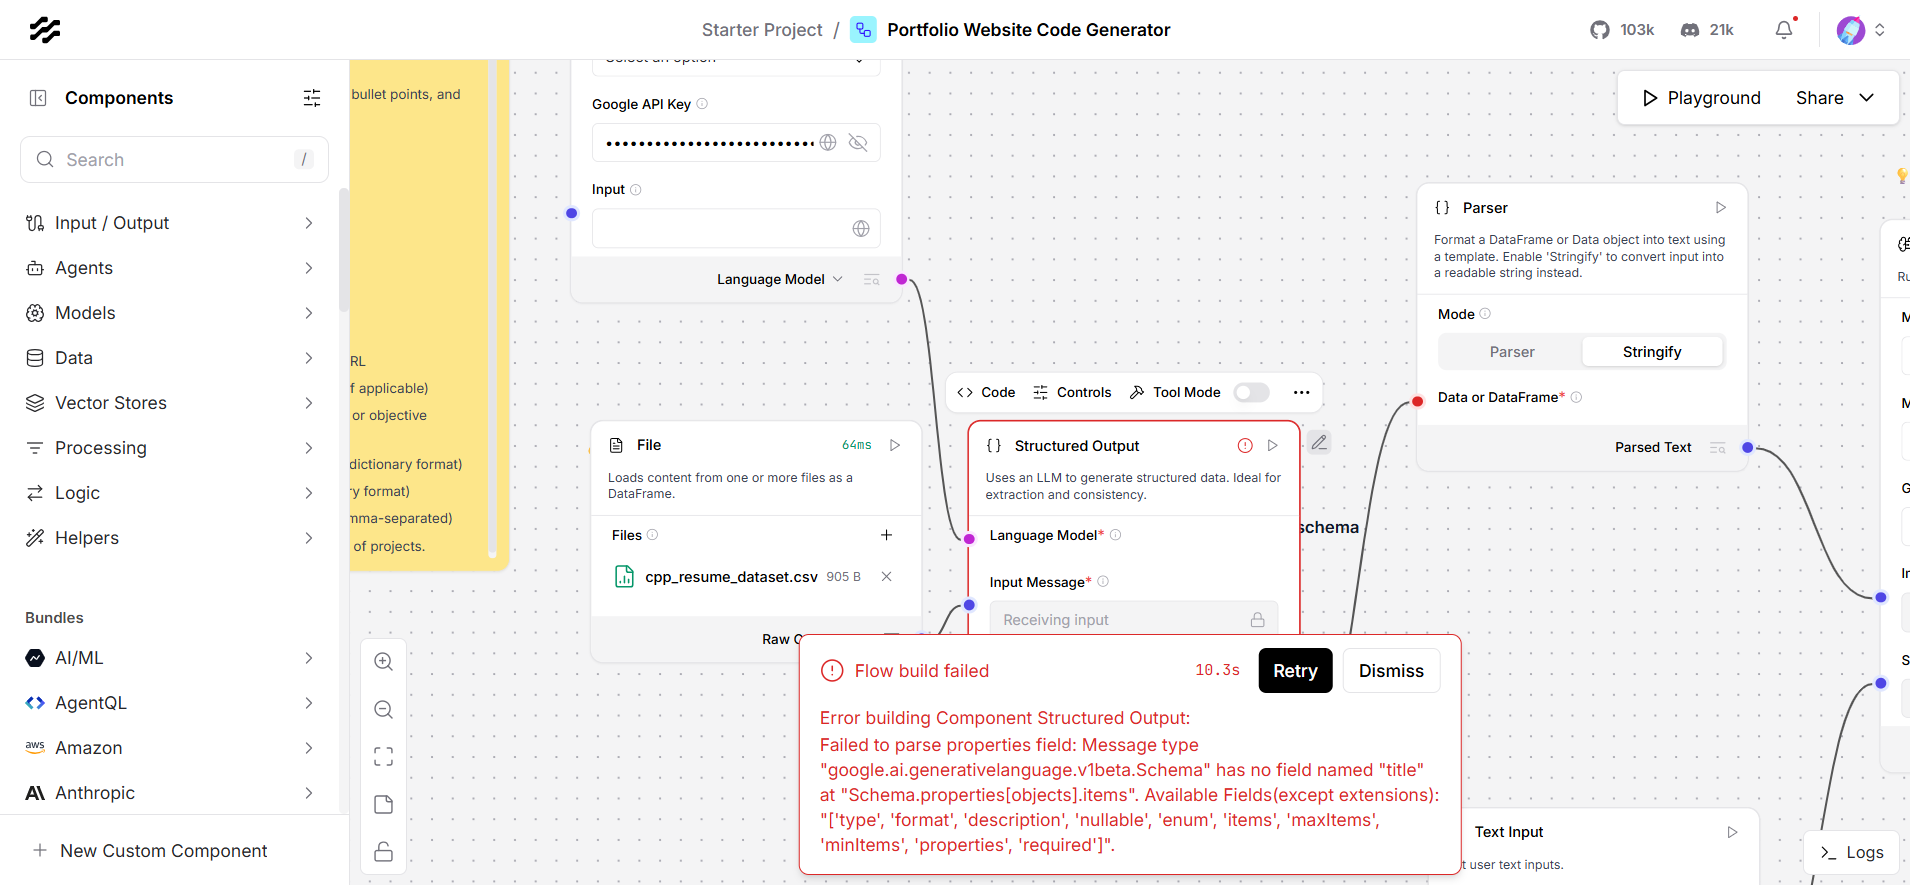Open Logs panel
Image resolution: width=1910 pixels, height=885 pixels.
(1852, 853)
